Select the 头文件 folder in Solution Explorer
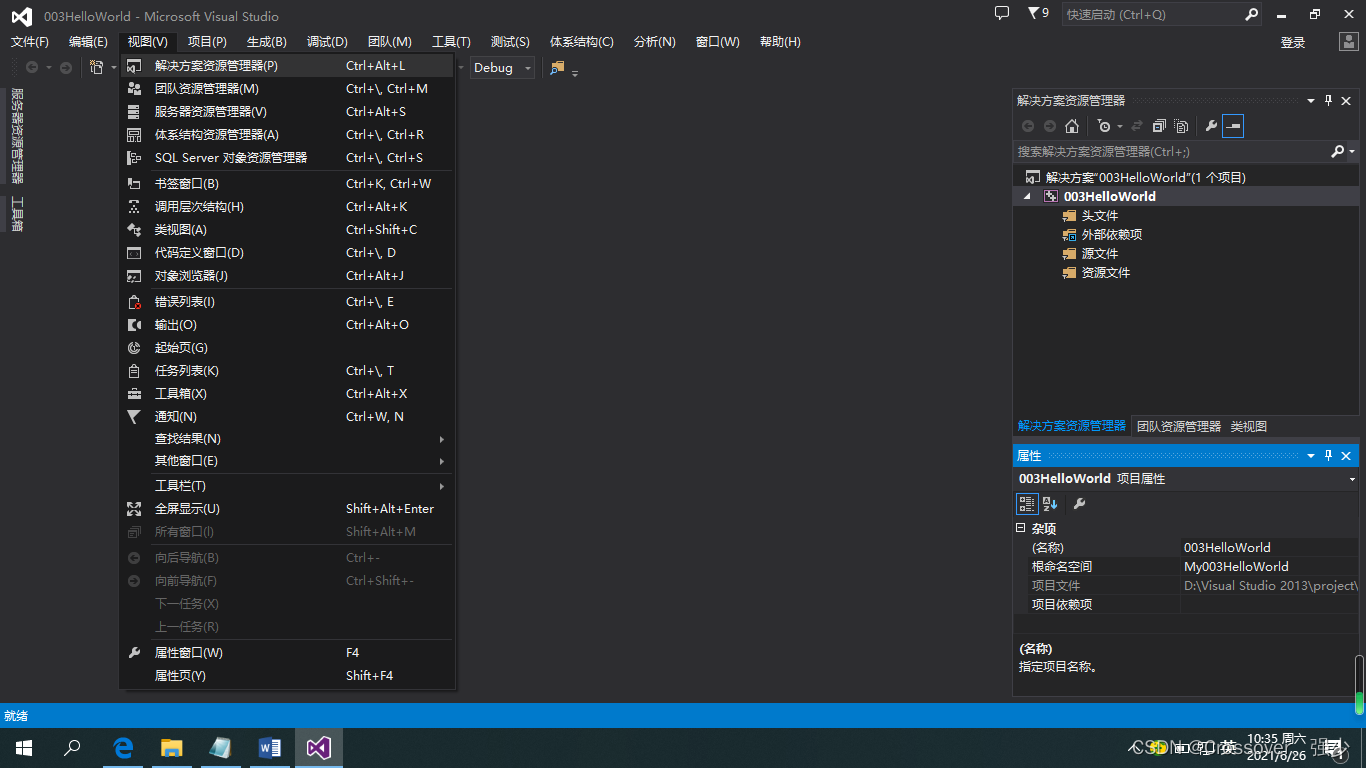Viewport: 1366px width, 768px height. point(1100,215)
